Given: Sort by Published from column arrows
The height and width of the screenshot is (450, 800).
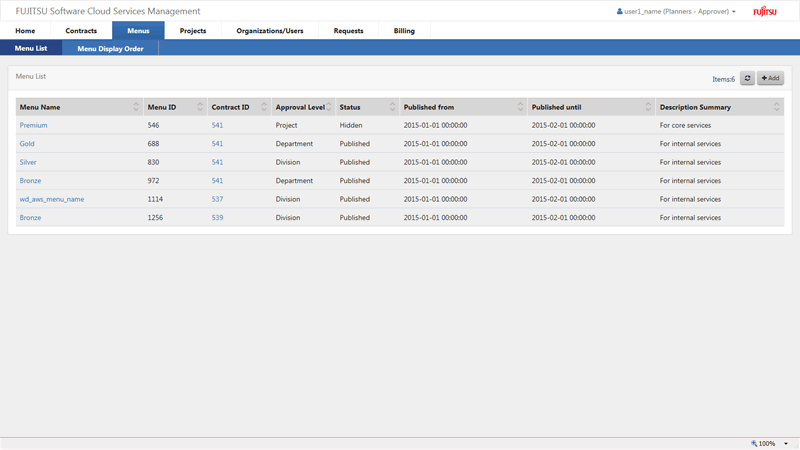Looking at the screenshot, I should click(x=520, y=107).
